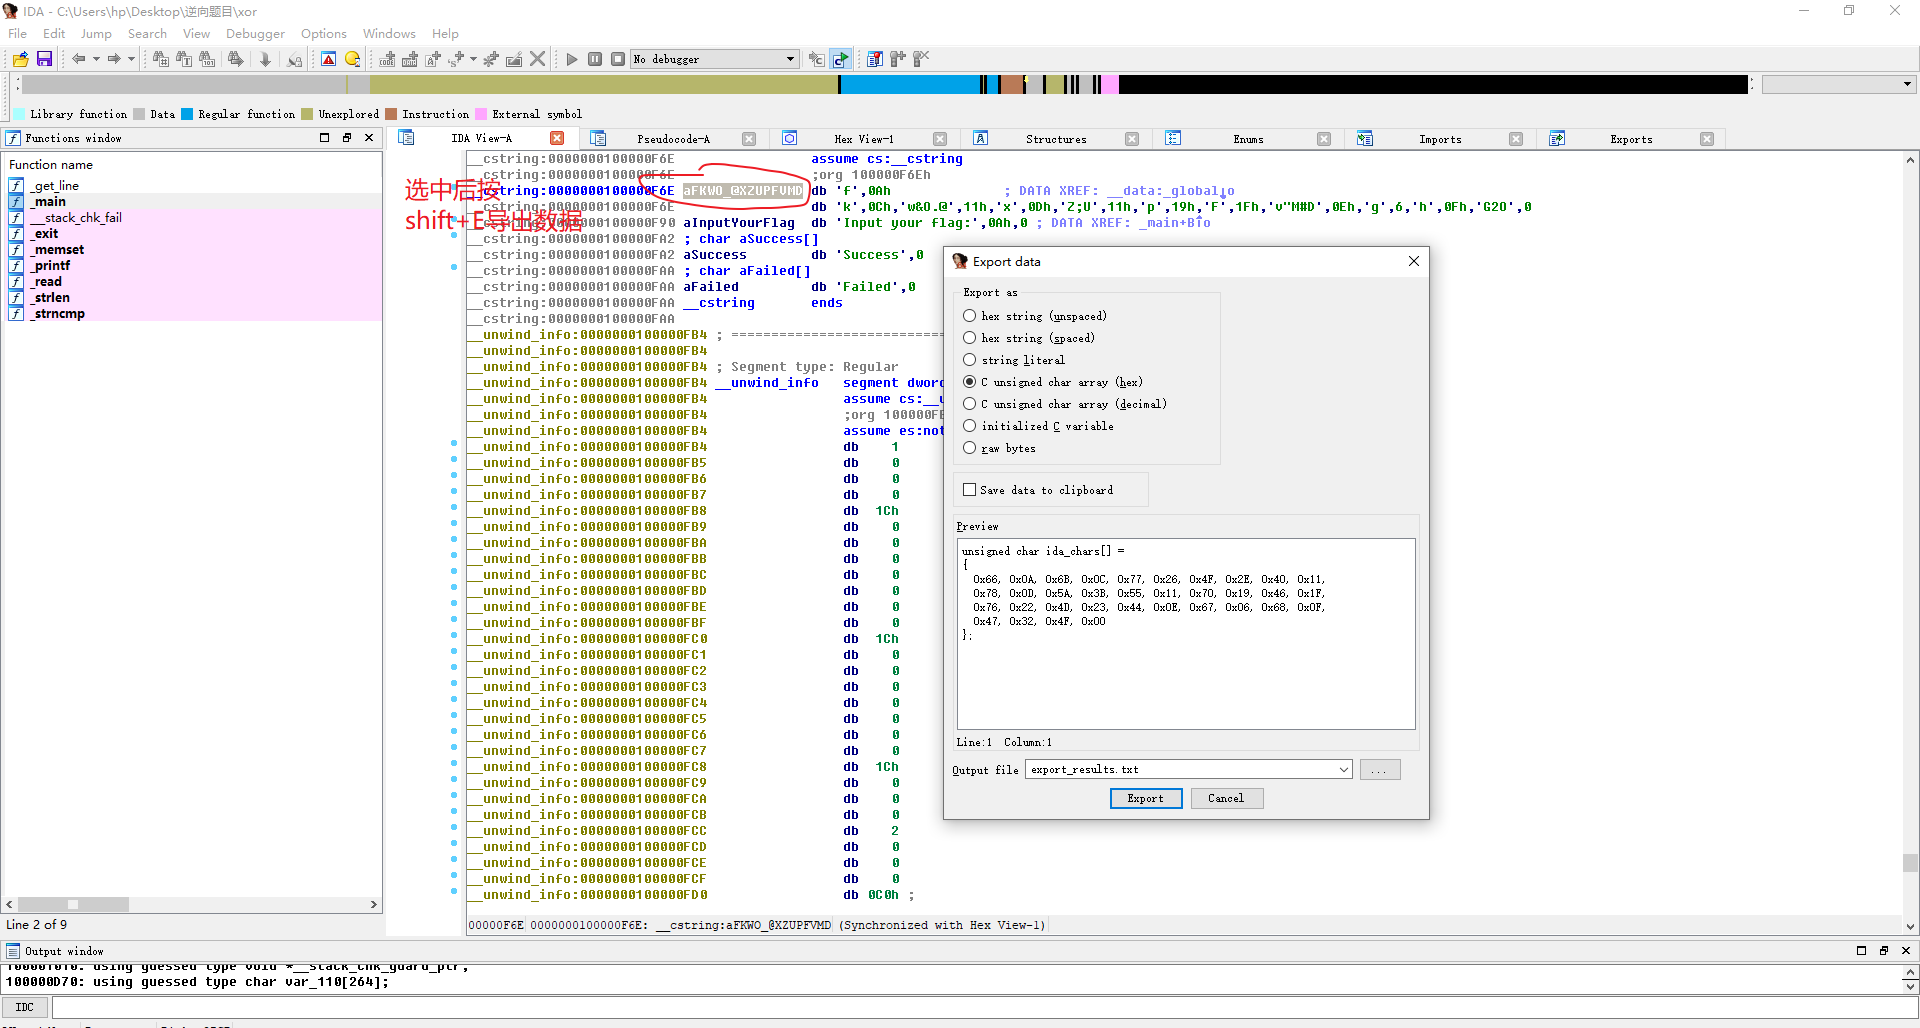Cancel the Export data dialog
1920x1028 pixels.
pyautogui.click(x=1226, y=798)
